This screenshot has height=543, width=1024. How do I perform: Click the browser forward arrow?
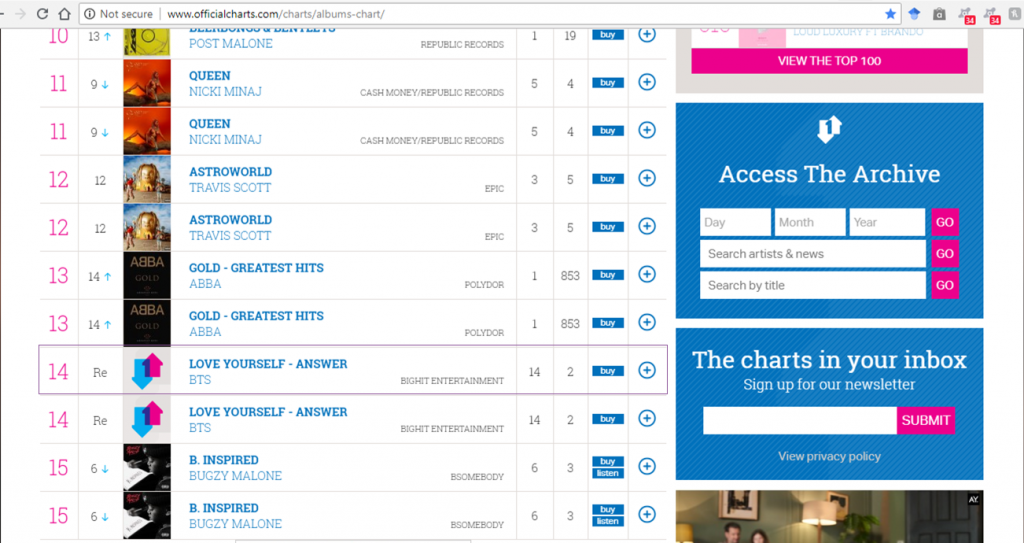(x=20, y=14)
